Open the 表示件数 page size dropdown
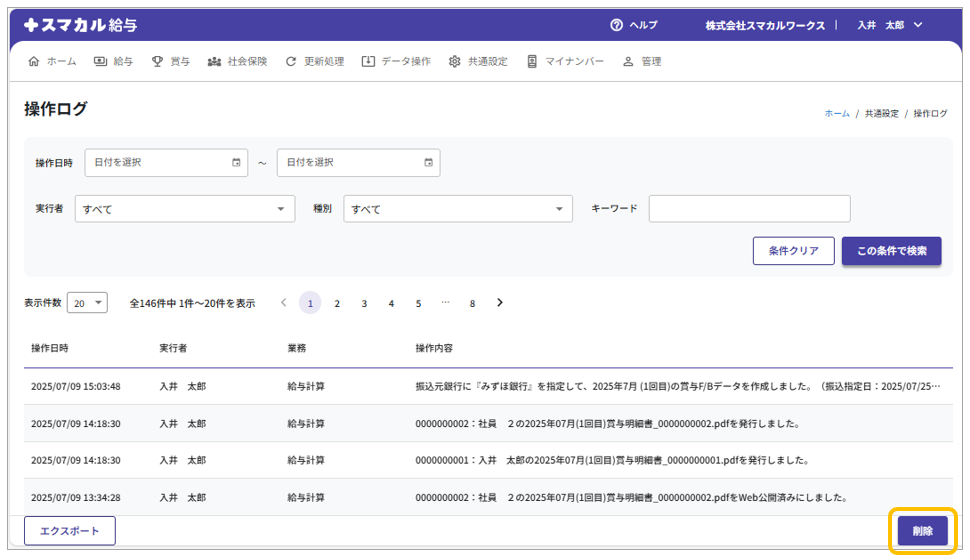Screen dimensions: 970x560 click(87, 304)
